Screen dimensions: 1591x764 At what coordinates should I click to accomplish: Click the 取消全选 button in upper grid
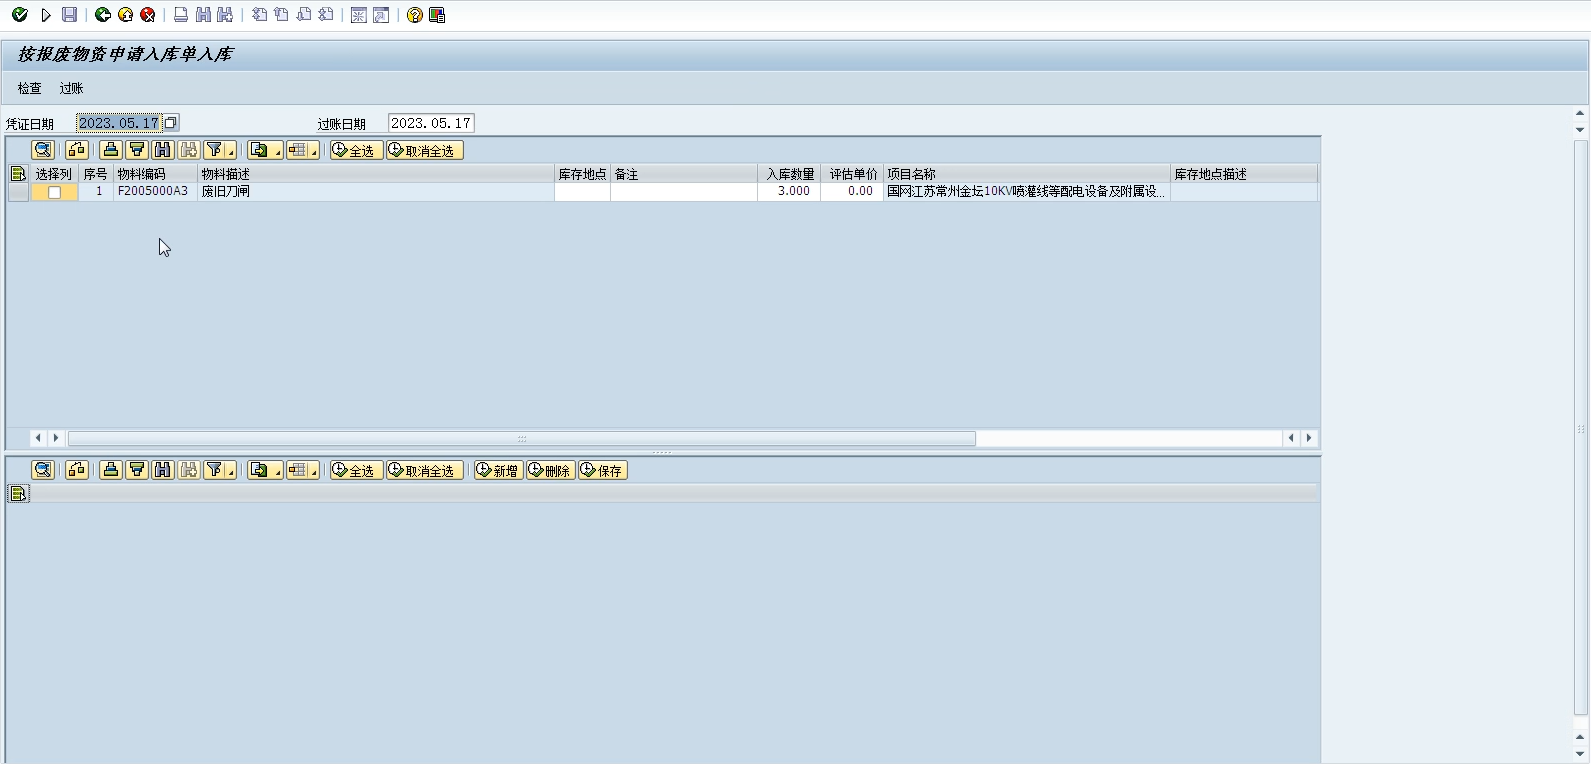[425, 151]
